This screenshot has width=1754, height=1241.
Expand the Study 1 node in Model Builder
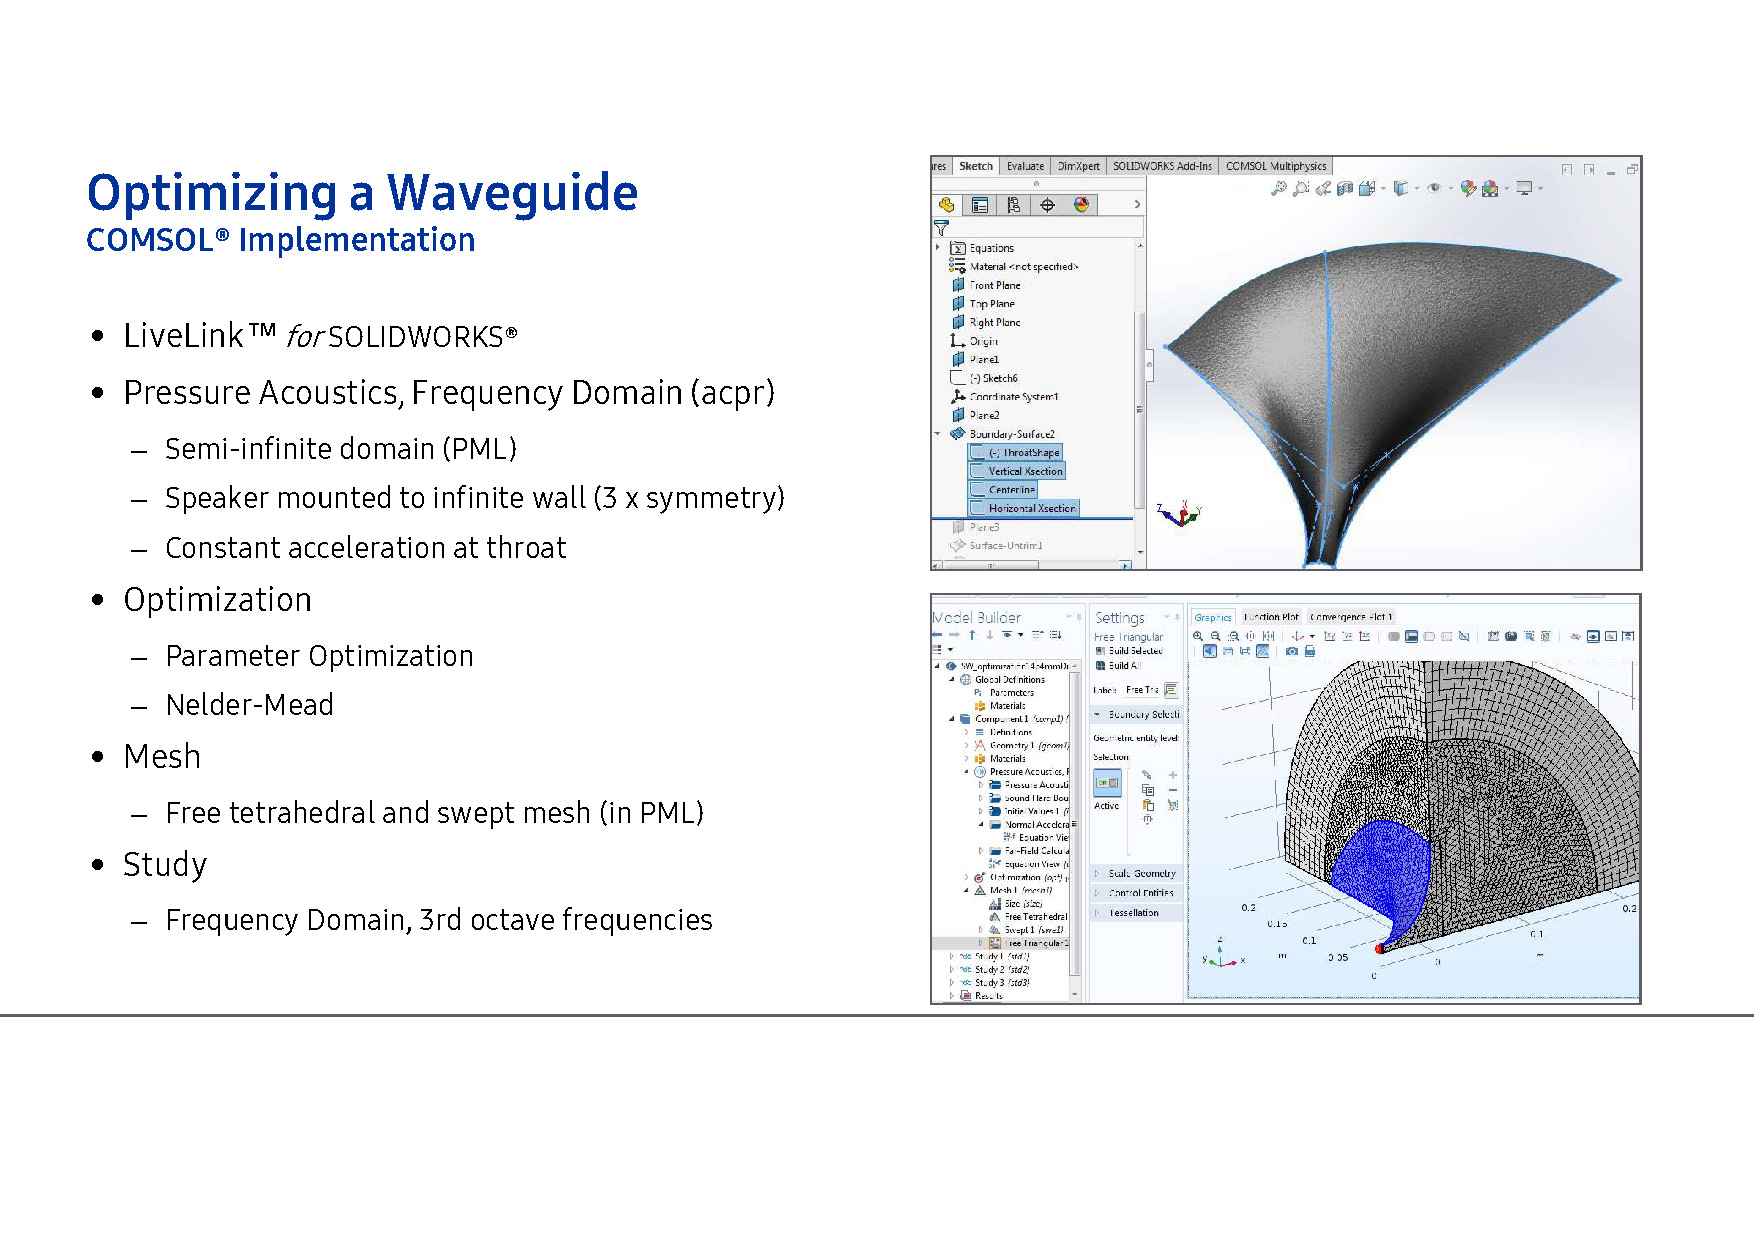click(951, 956)
